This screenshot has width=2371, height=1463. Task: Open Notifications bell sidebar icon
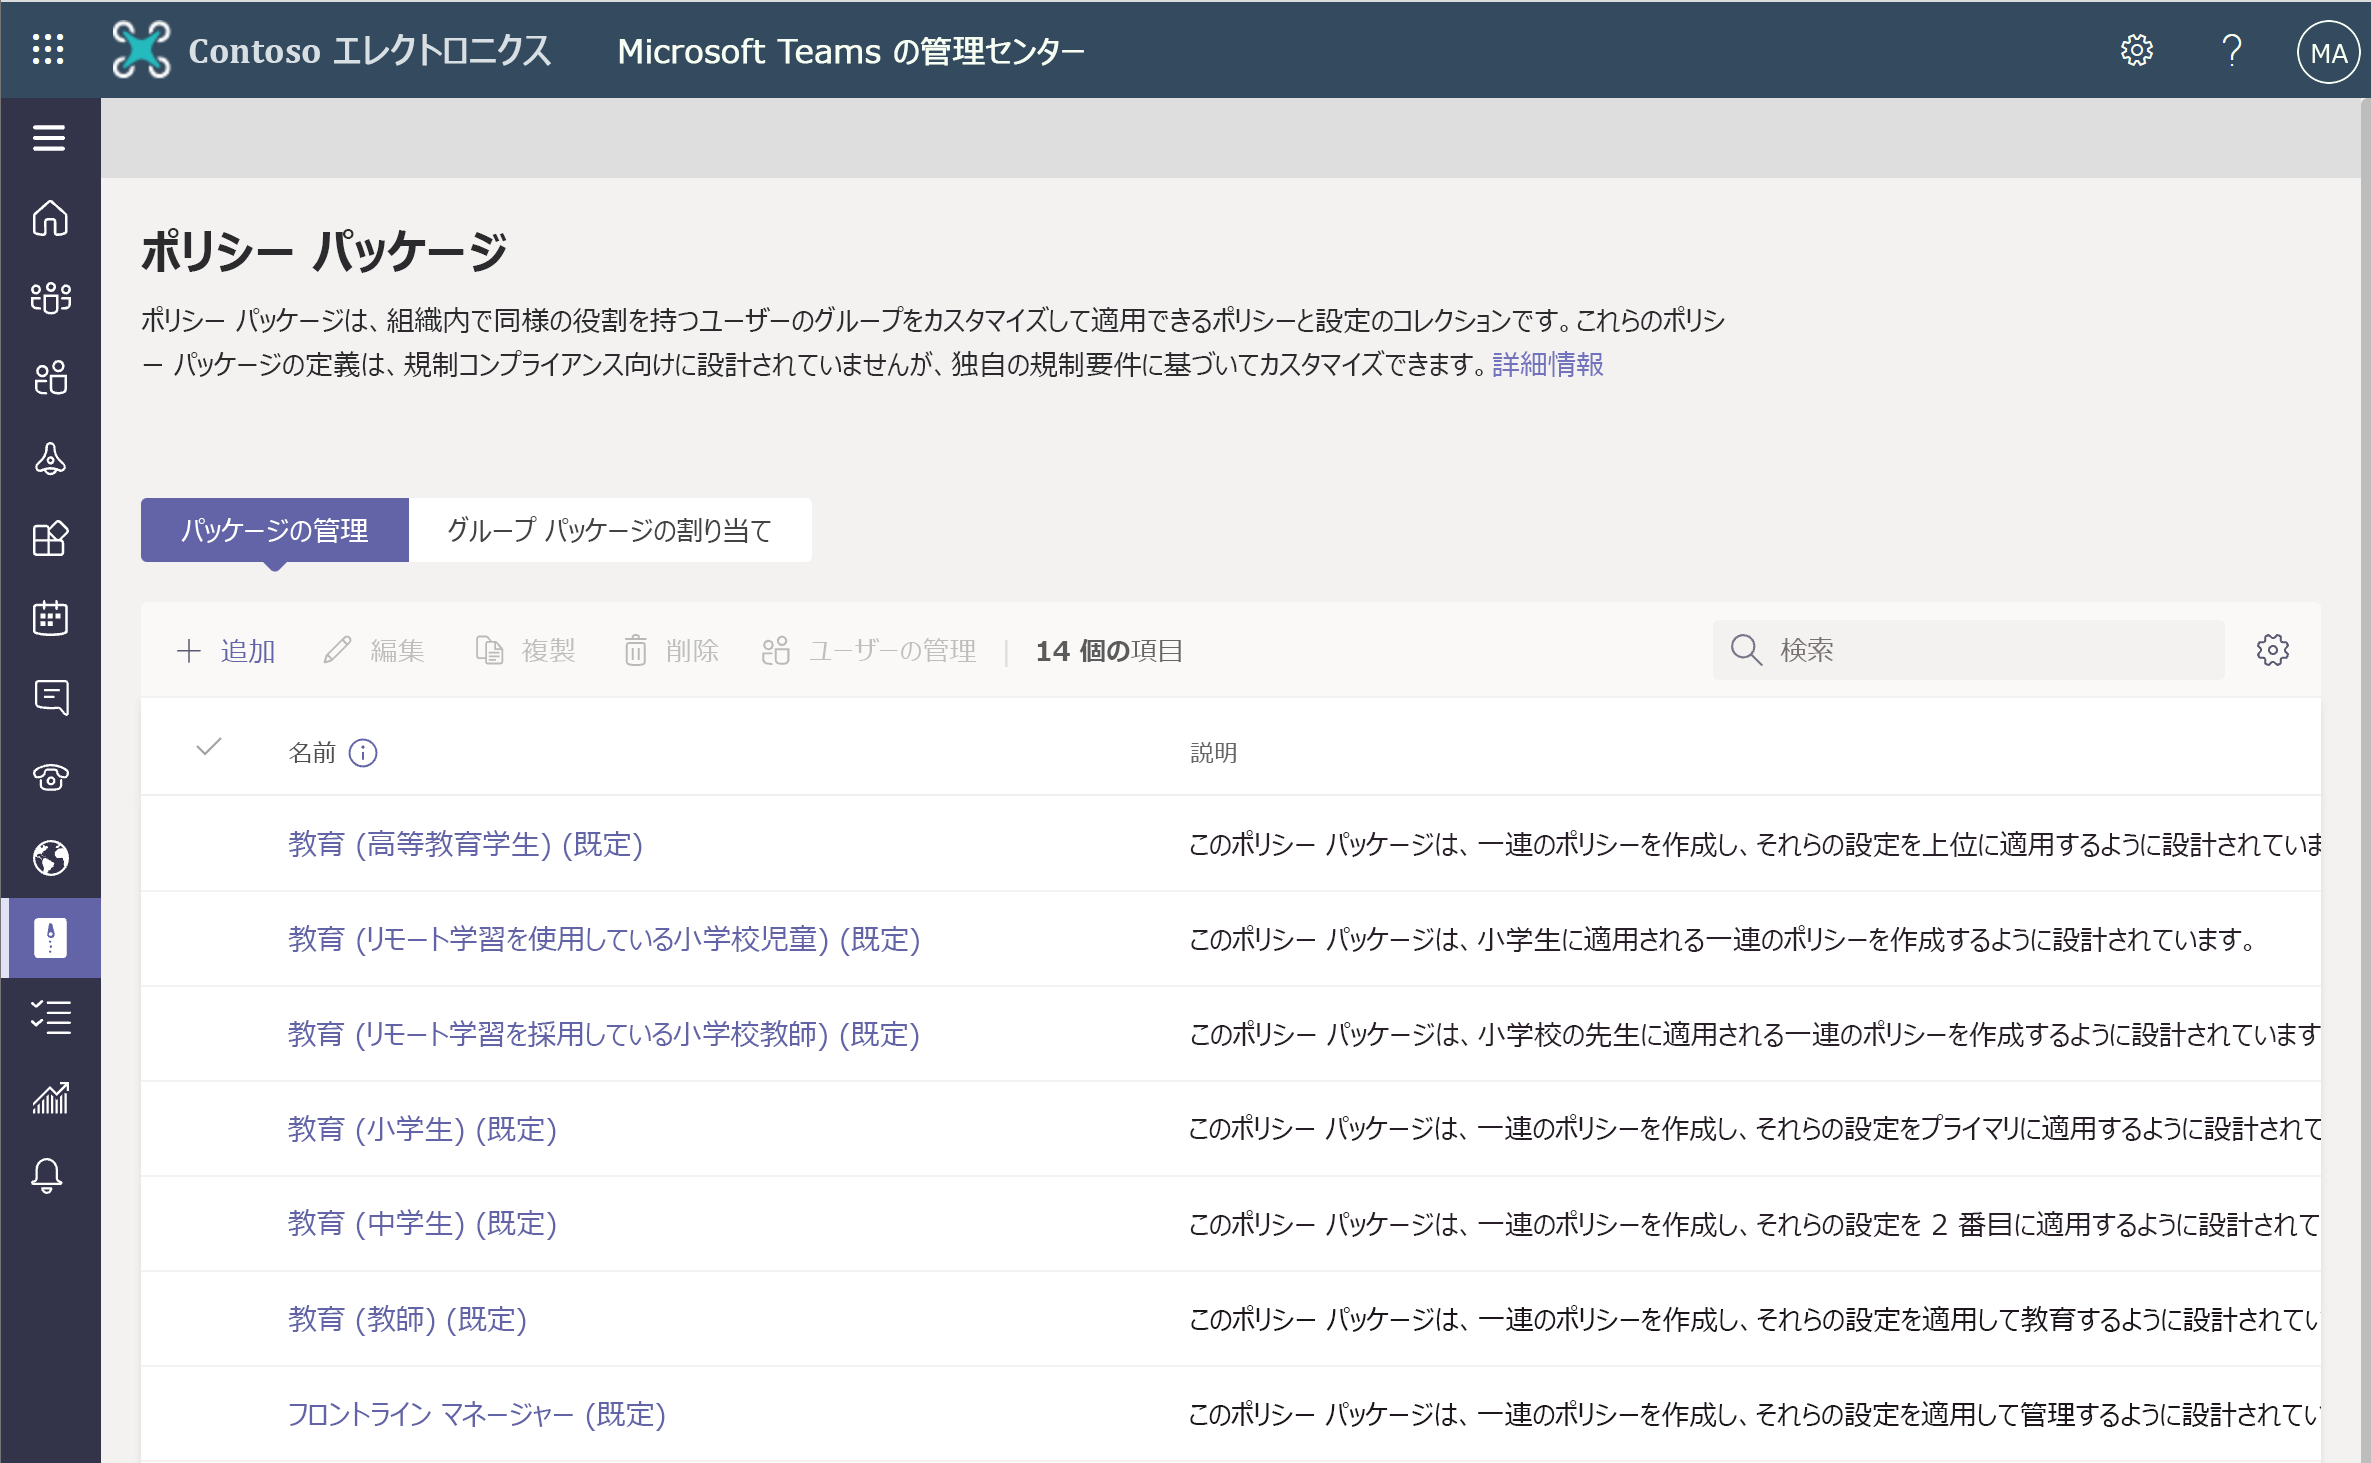click(x=47, y=1176)
